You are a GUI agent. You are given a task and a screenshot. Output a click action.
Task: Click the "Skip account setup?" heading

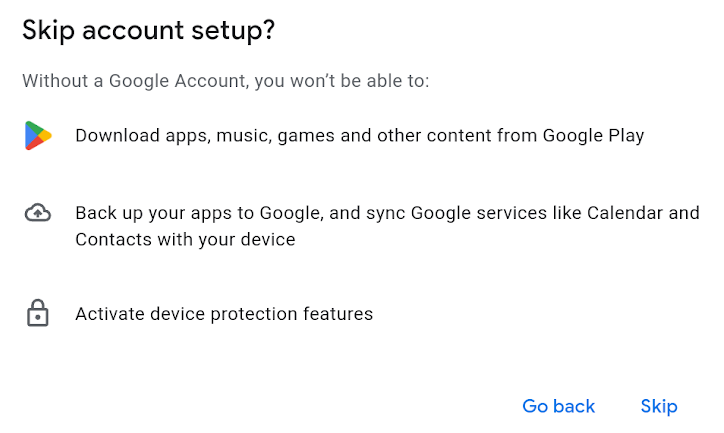148,31
